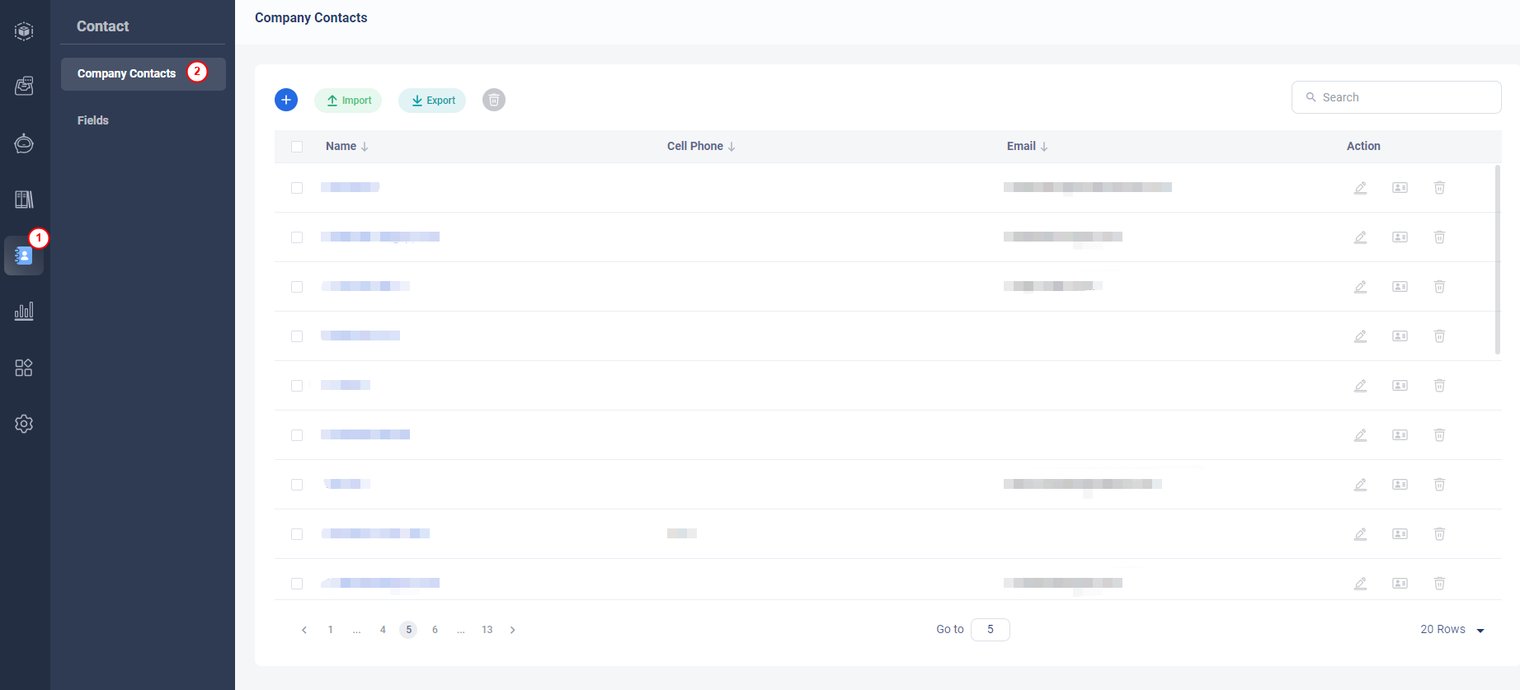Open the apps grid icon in sidebar
Image resolution: width=1520 pixels, height=690 pixels.
click(x=24, y=368)
